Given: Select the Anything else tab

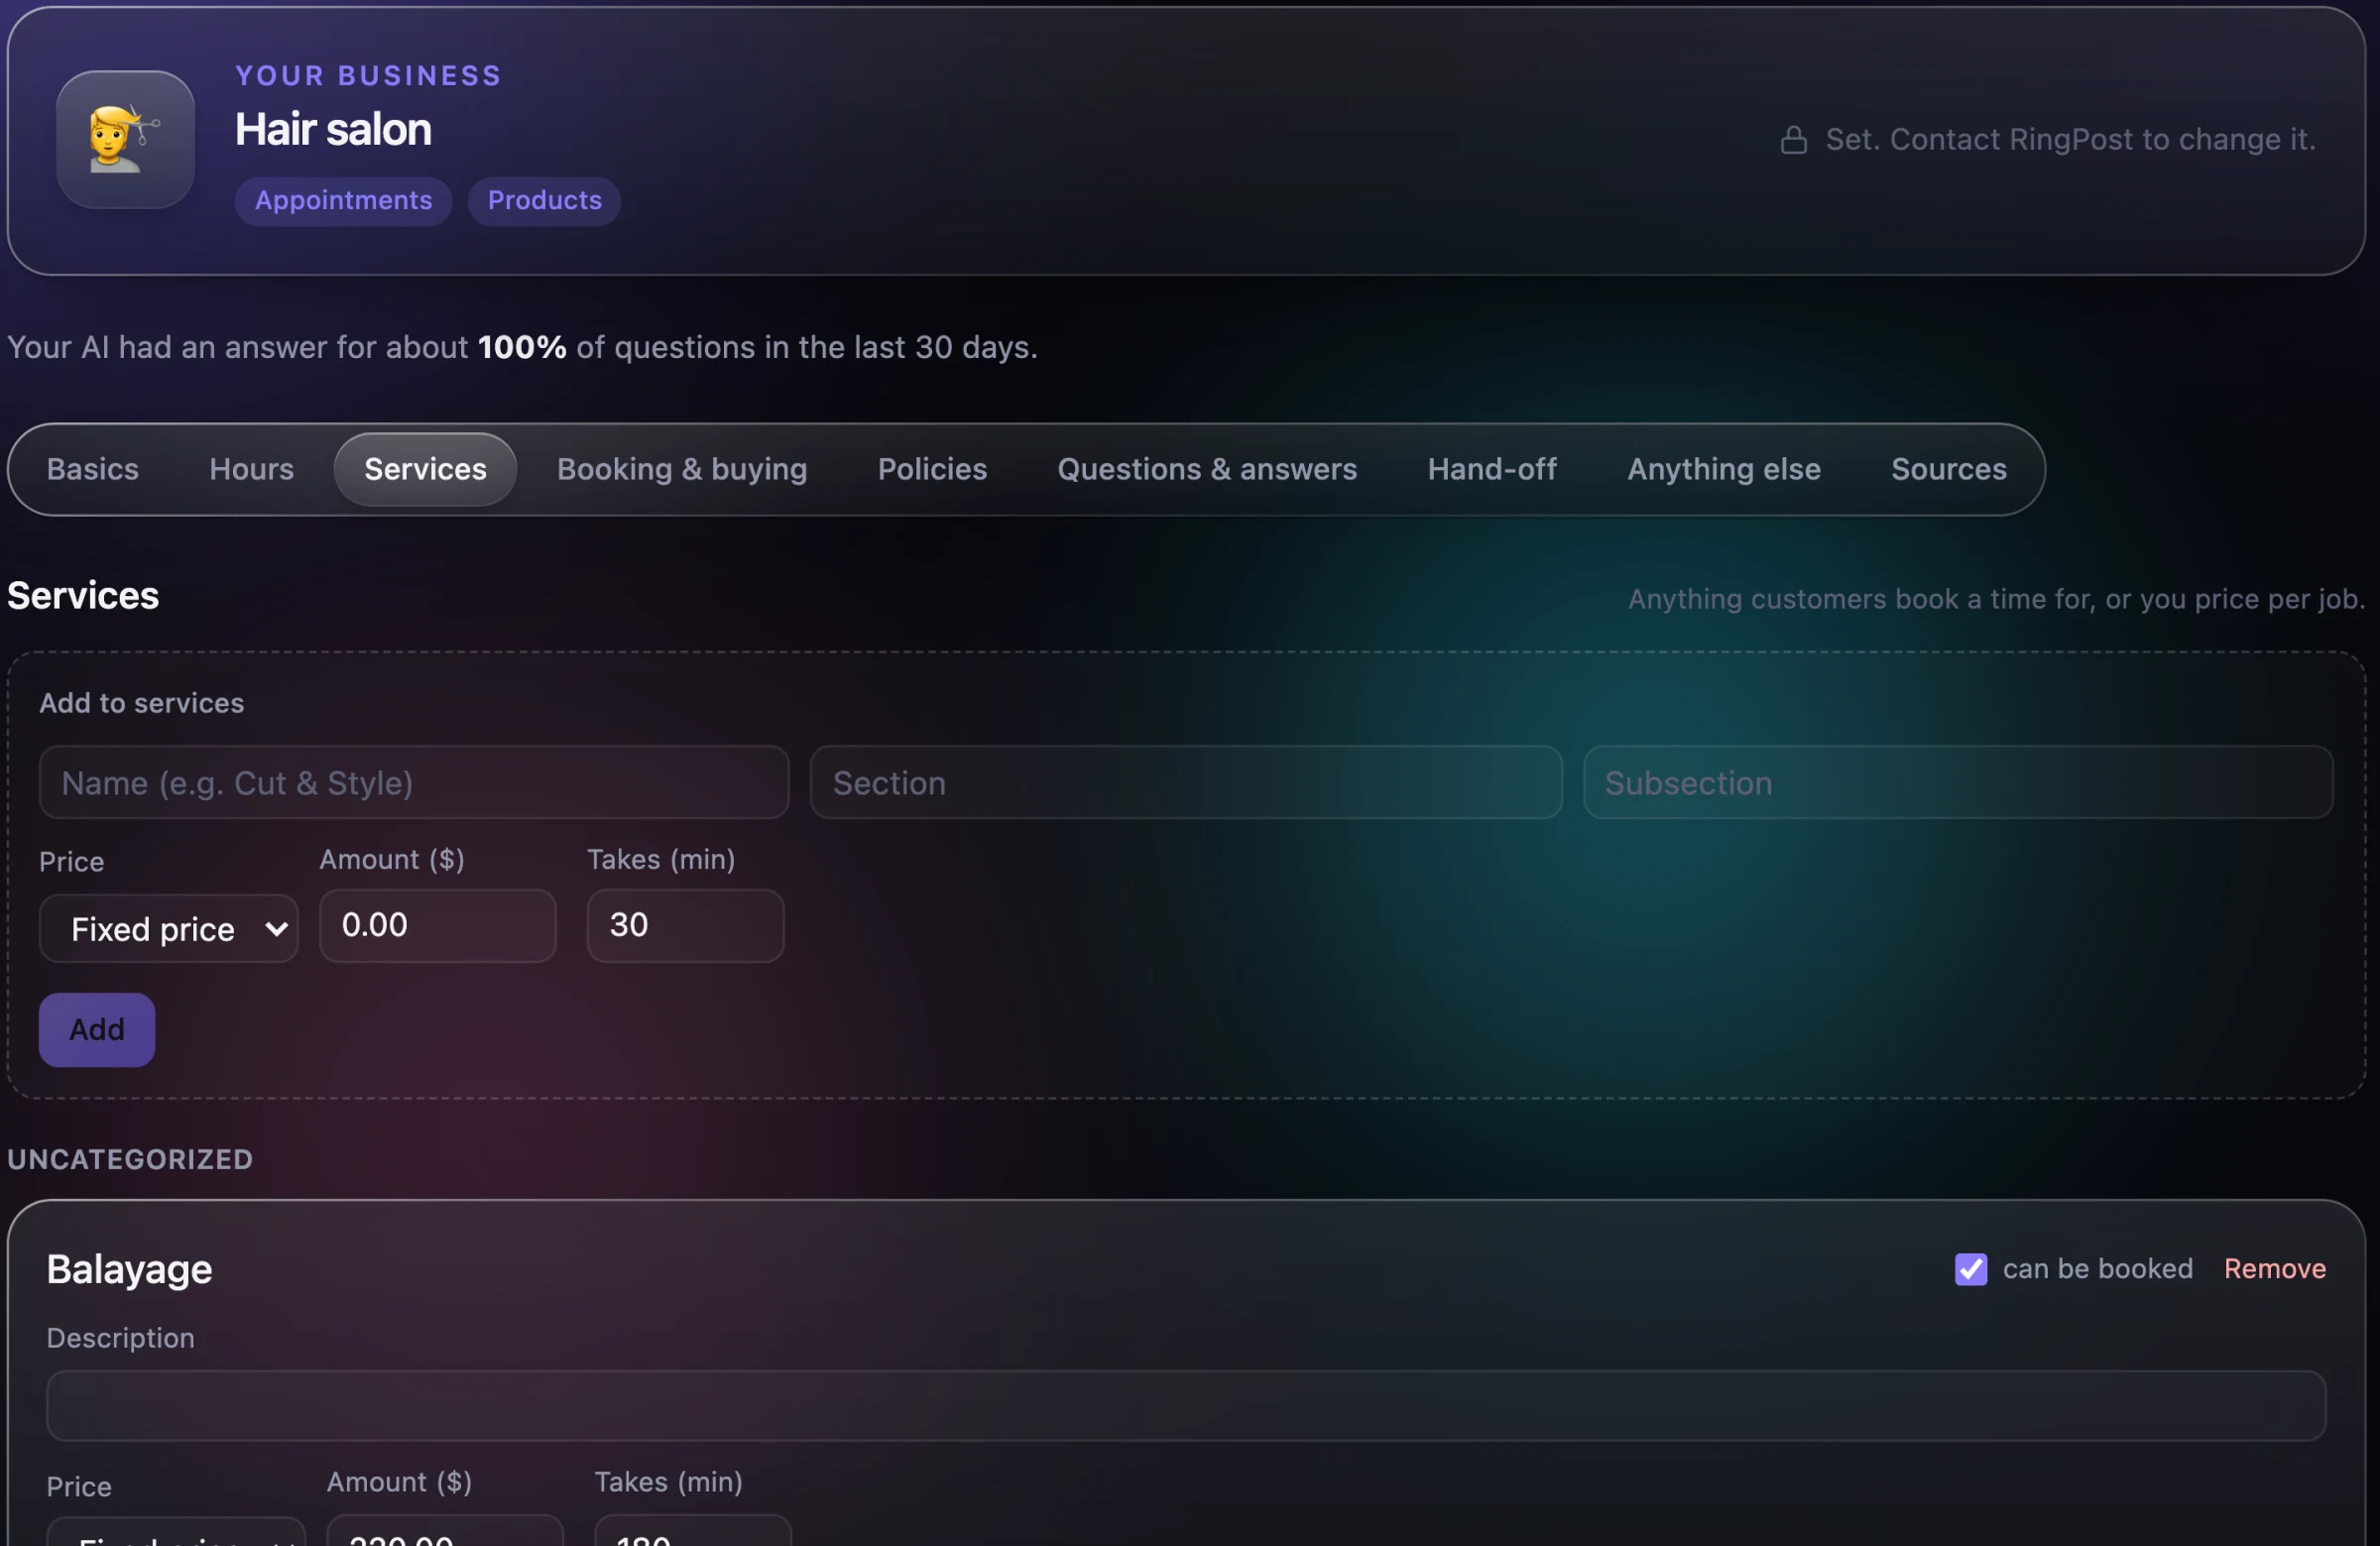Looking at the screenshot, I should 1723,469.
